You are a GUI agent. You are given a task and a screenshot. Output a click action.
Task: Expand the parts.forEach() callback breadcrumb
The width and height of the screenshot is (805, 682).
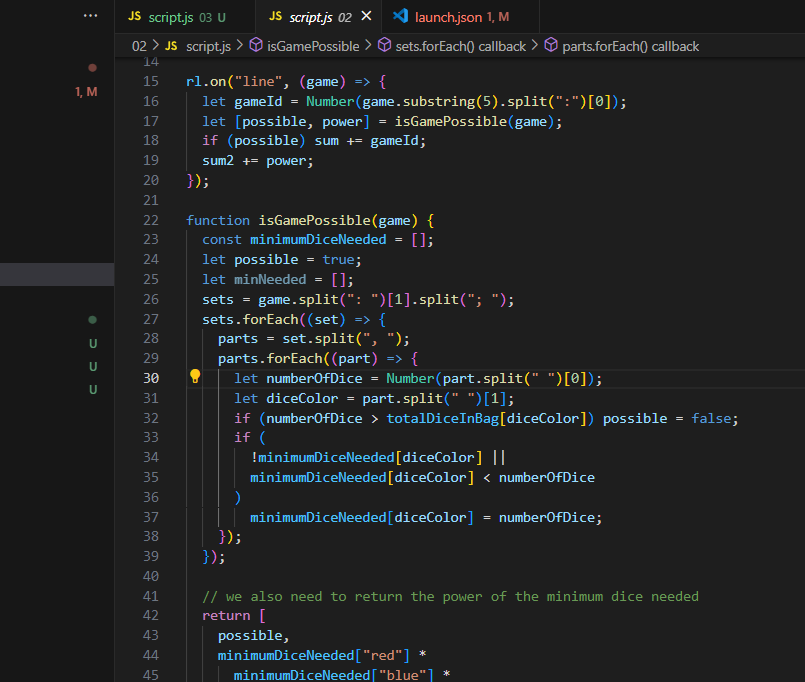click(630, 46)
